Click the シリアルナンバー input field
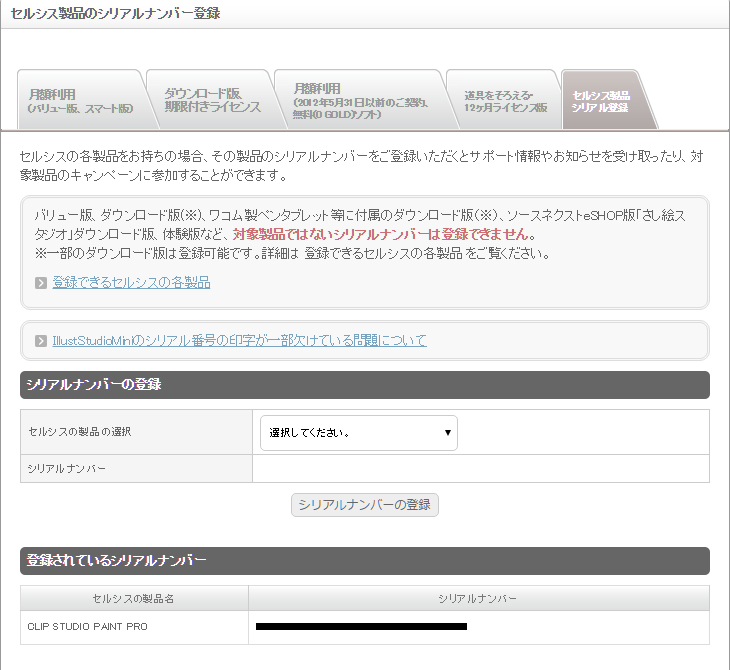Screen dimensions: 730x670 coord(480,469)
